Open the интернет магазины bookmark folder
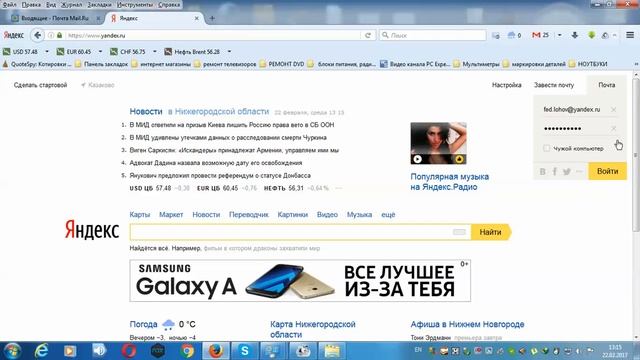 [161, 64]
